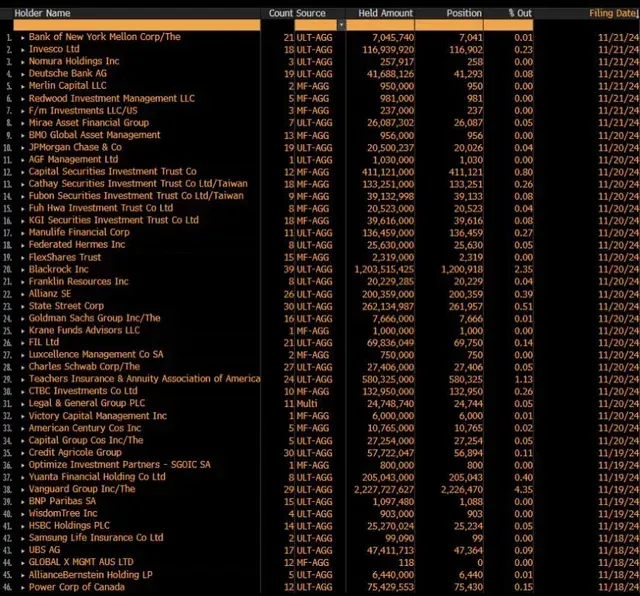Sort by the Holder Name column header
The width and height of the screenshot is (640, 596).
coord(42,13)
